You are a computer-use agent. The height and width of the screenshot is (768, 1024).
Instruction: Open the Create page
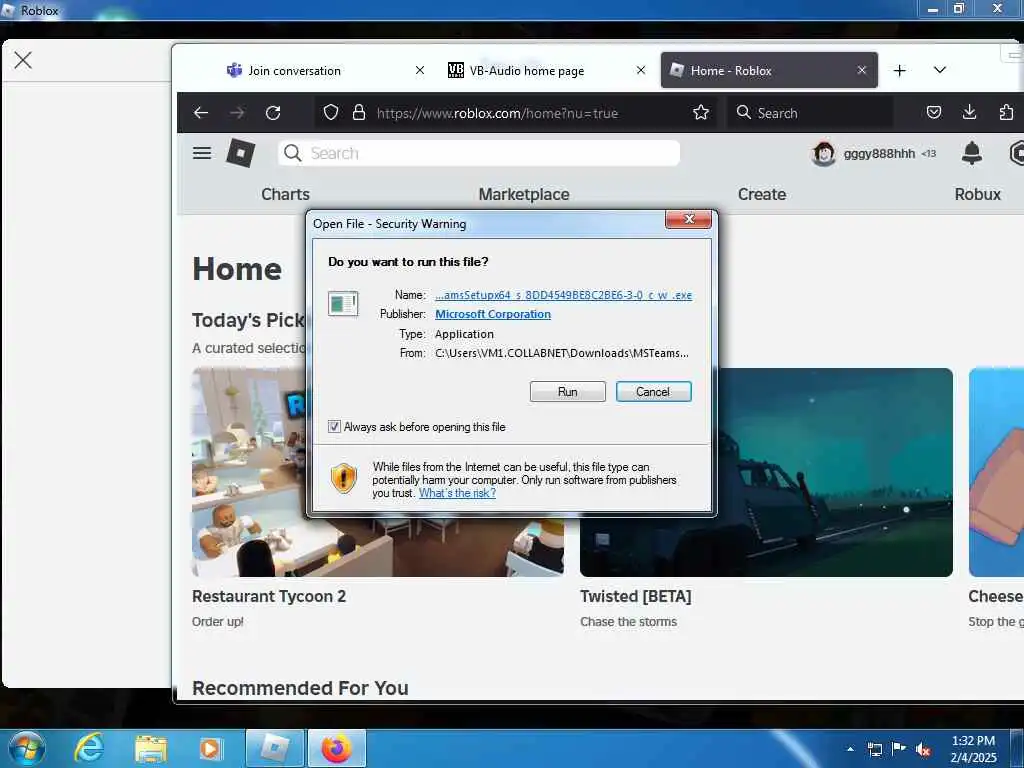[761, 194]
